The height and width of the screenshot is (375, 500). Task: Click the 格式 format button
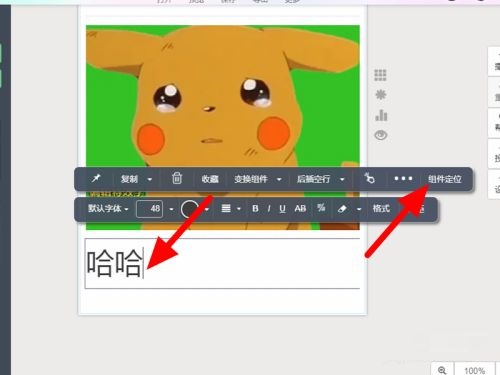(x=381, y=209)
